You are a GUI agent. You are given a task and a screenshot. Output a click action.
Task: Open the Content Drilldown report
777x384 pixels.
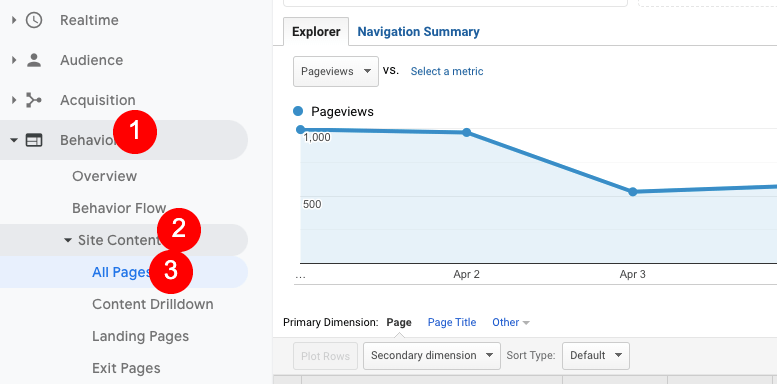pyautogui.click(x=153, y=304)
